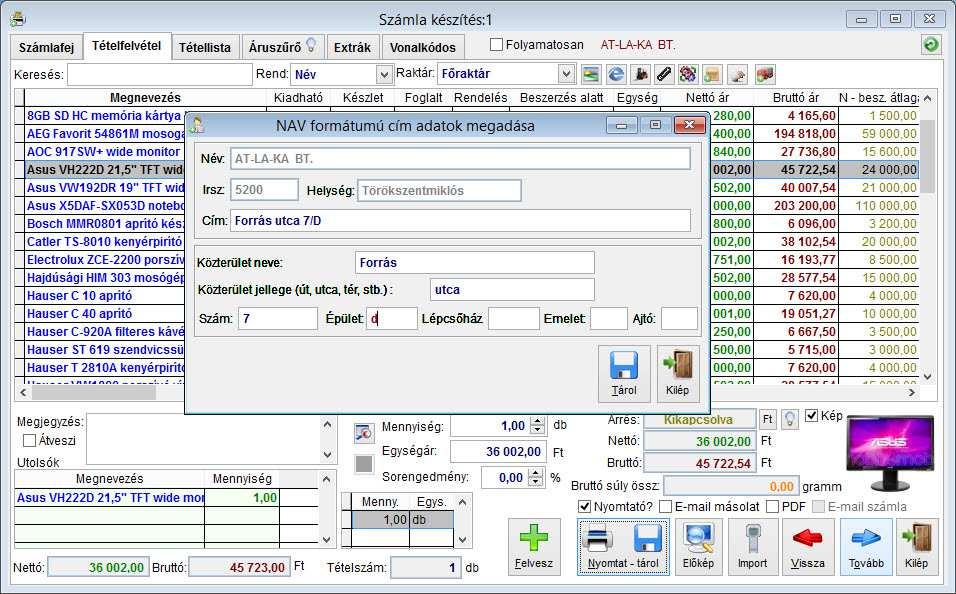Click the red boxes with plus icon

point(765,74)
